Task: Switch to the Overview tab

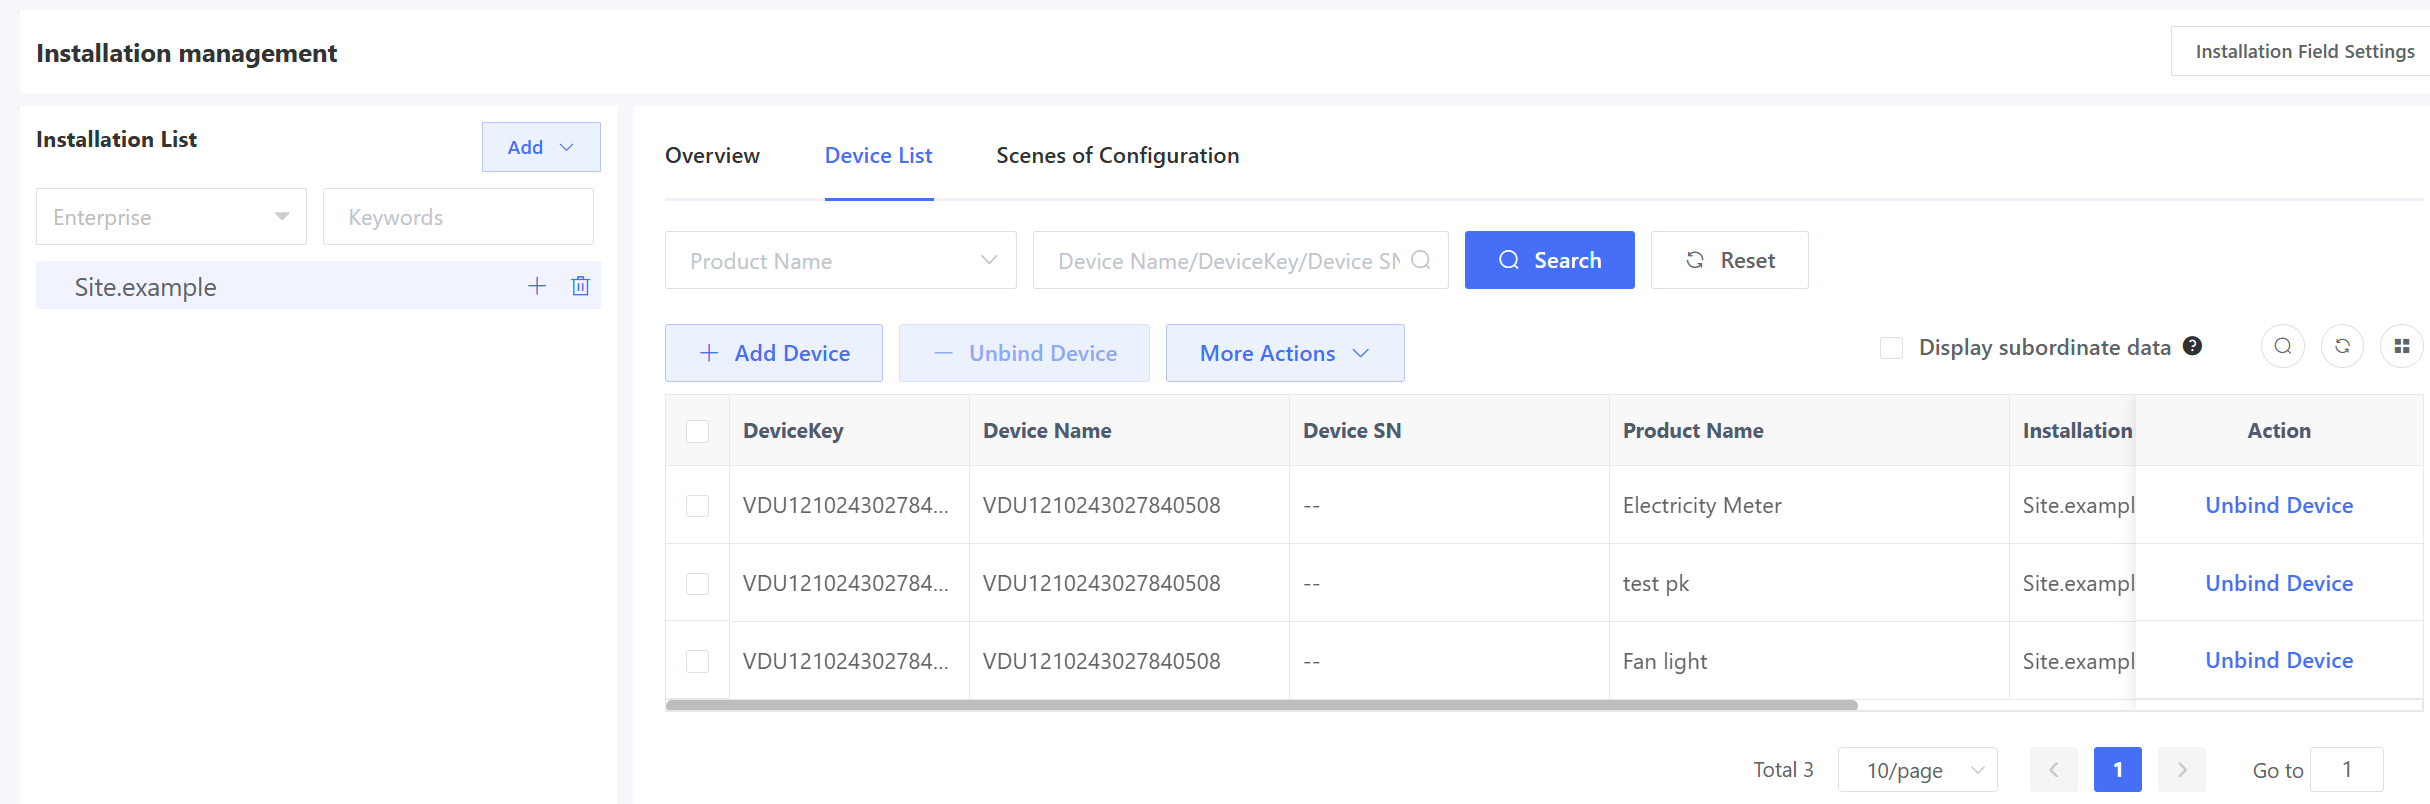Action: tap(712, 156)
